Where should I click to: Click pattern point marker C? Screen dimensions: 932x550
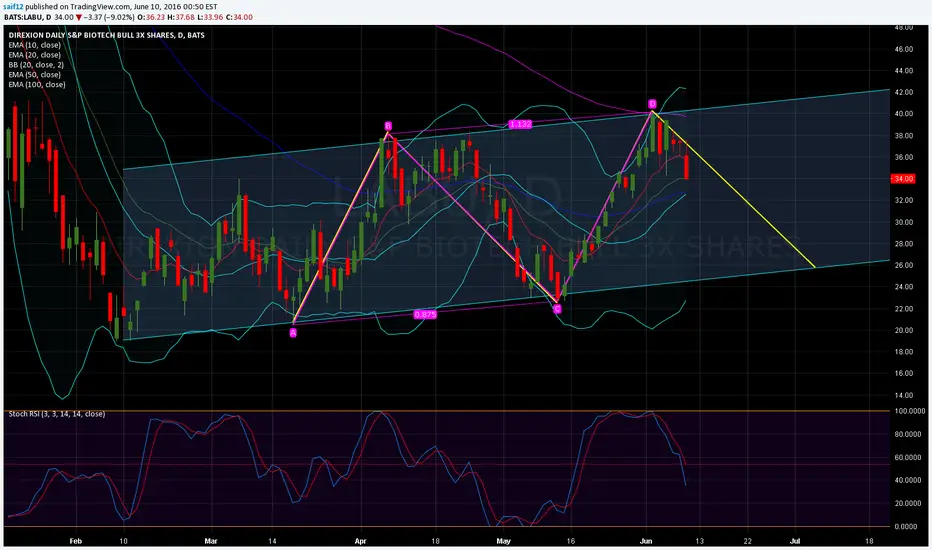557,309
